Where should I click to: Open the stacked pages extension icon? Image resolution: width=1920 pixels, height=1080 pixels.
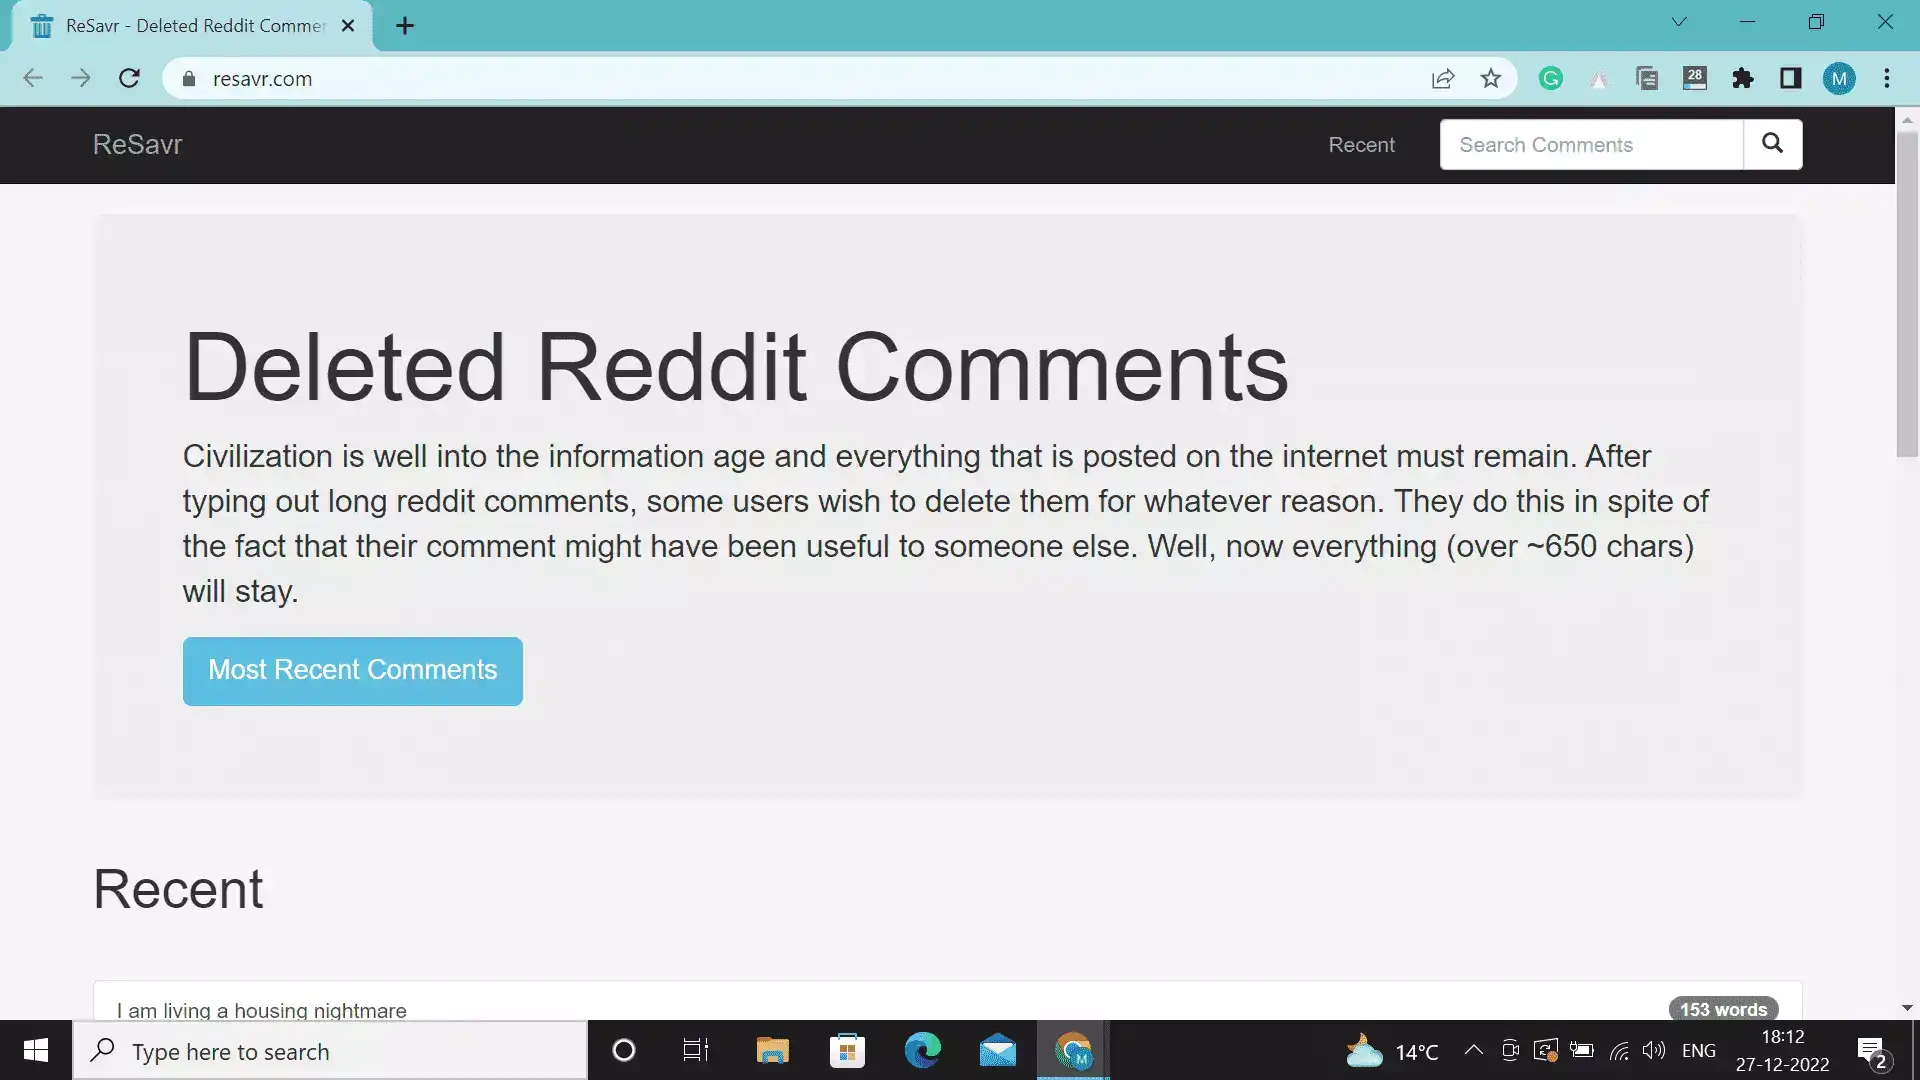click(x=1646, y=78)
